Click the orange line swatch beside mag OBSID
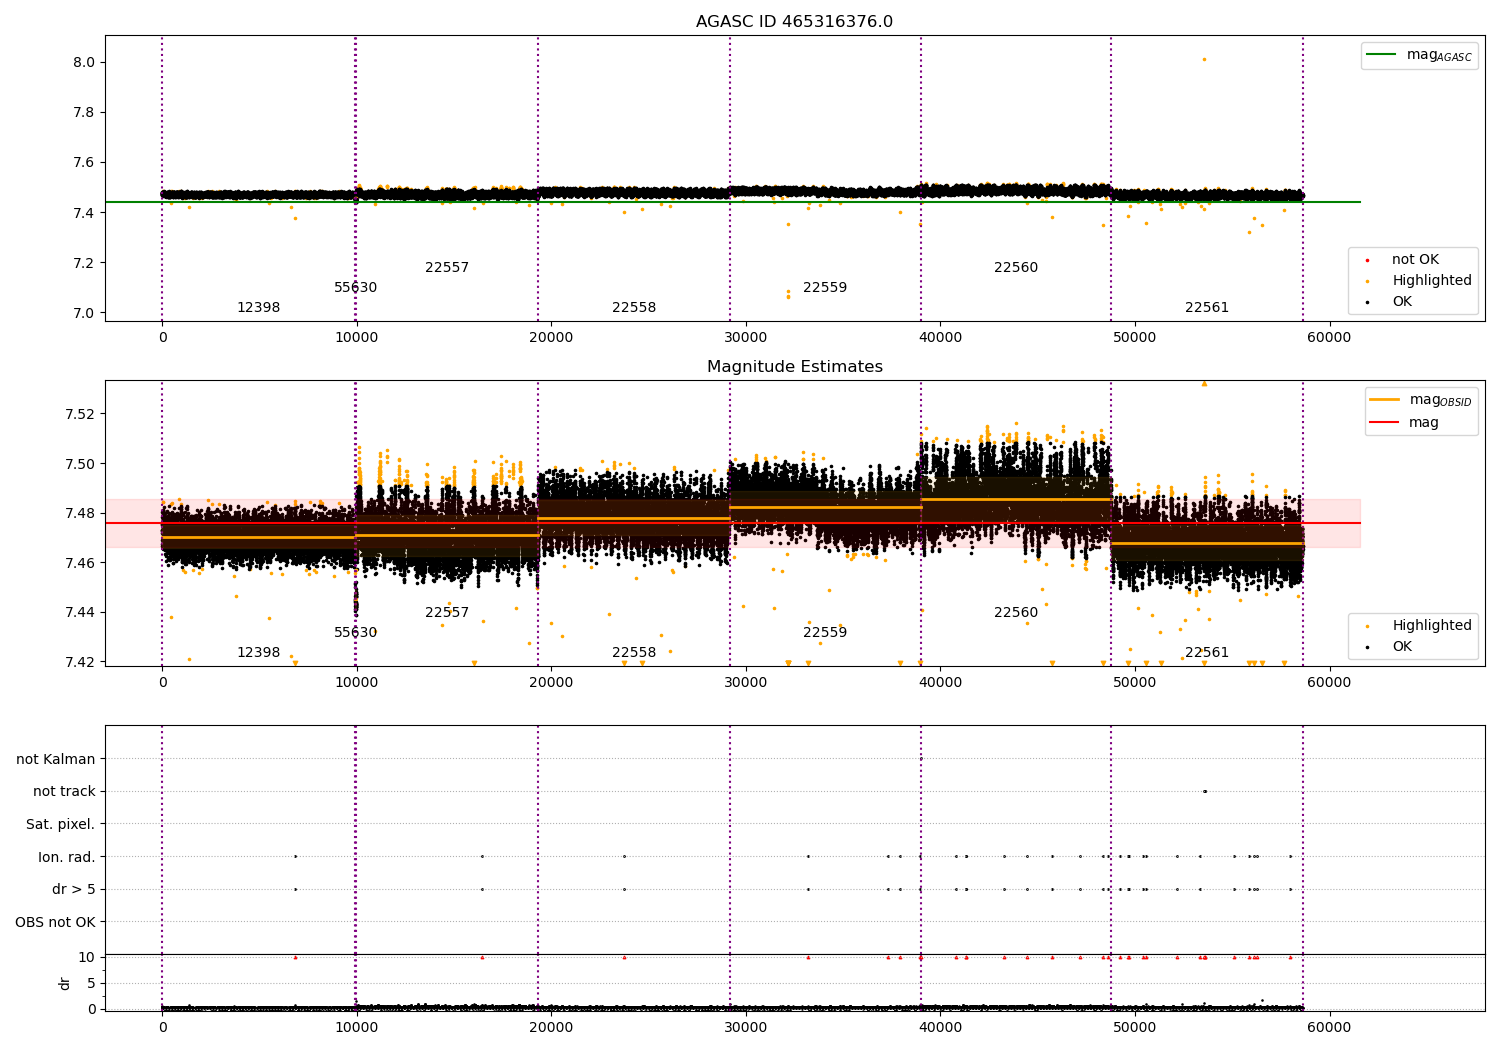Screen dimensions: 1500x1050 pyautogui.click(x=1385, y=400)
